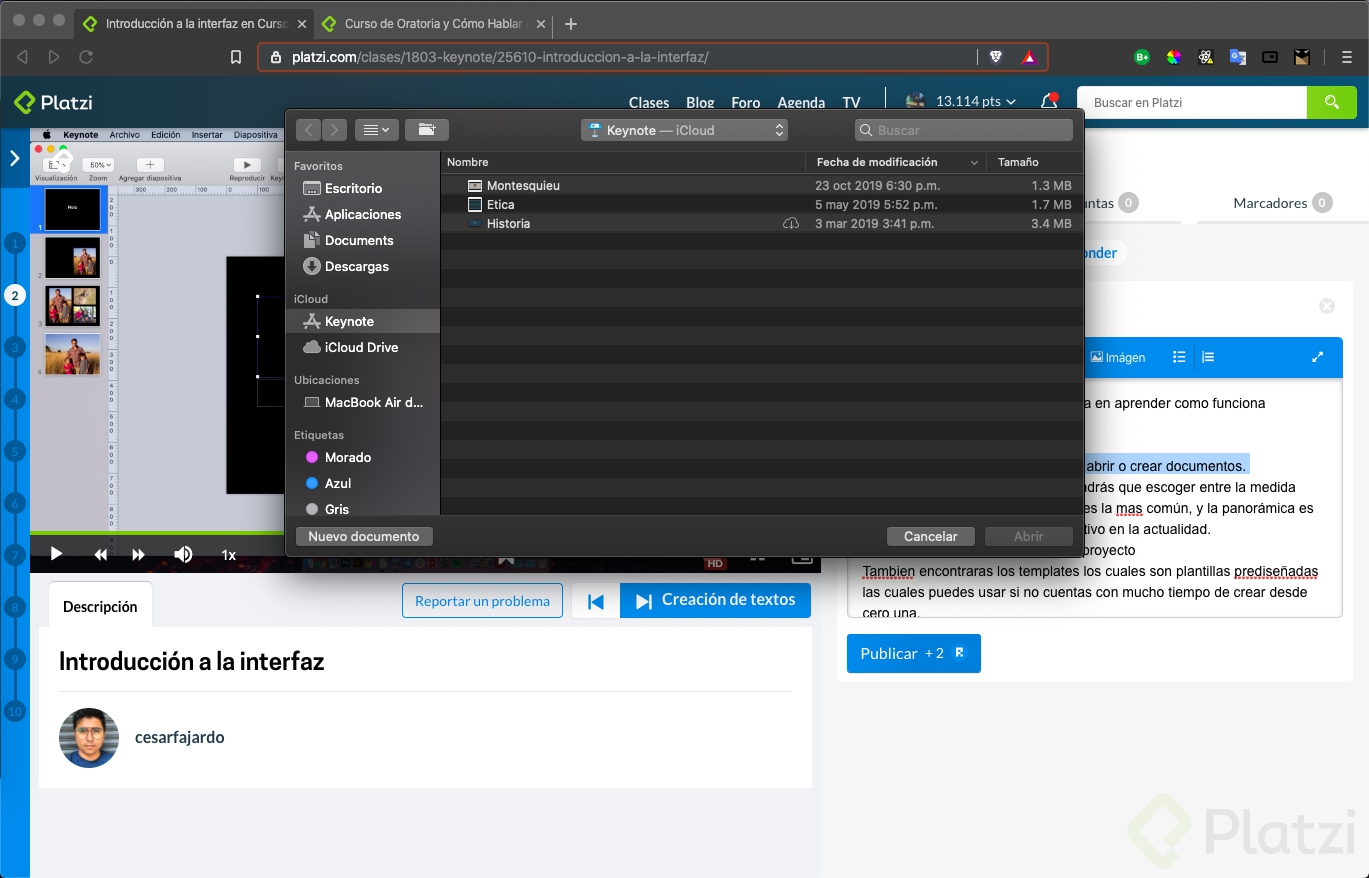Image resolution: width=1369 pixels, height=878 pixels.
Task: Open Platzi notifications bell
Action: (1049, 101)
